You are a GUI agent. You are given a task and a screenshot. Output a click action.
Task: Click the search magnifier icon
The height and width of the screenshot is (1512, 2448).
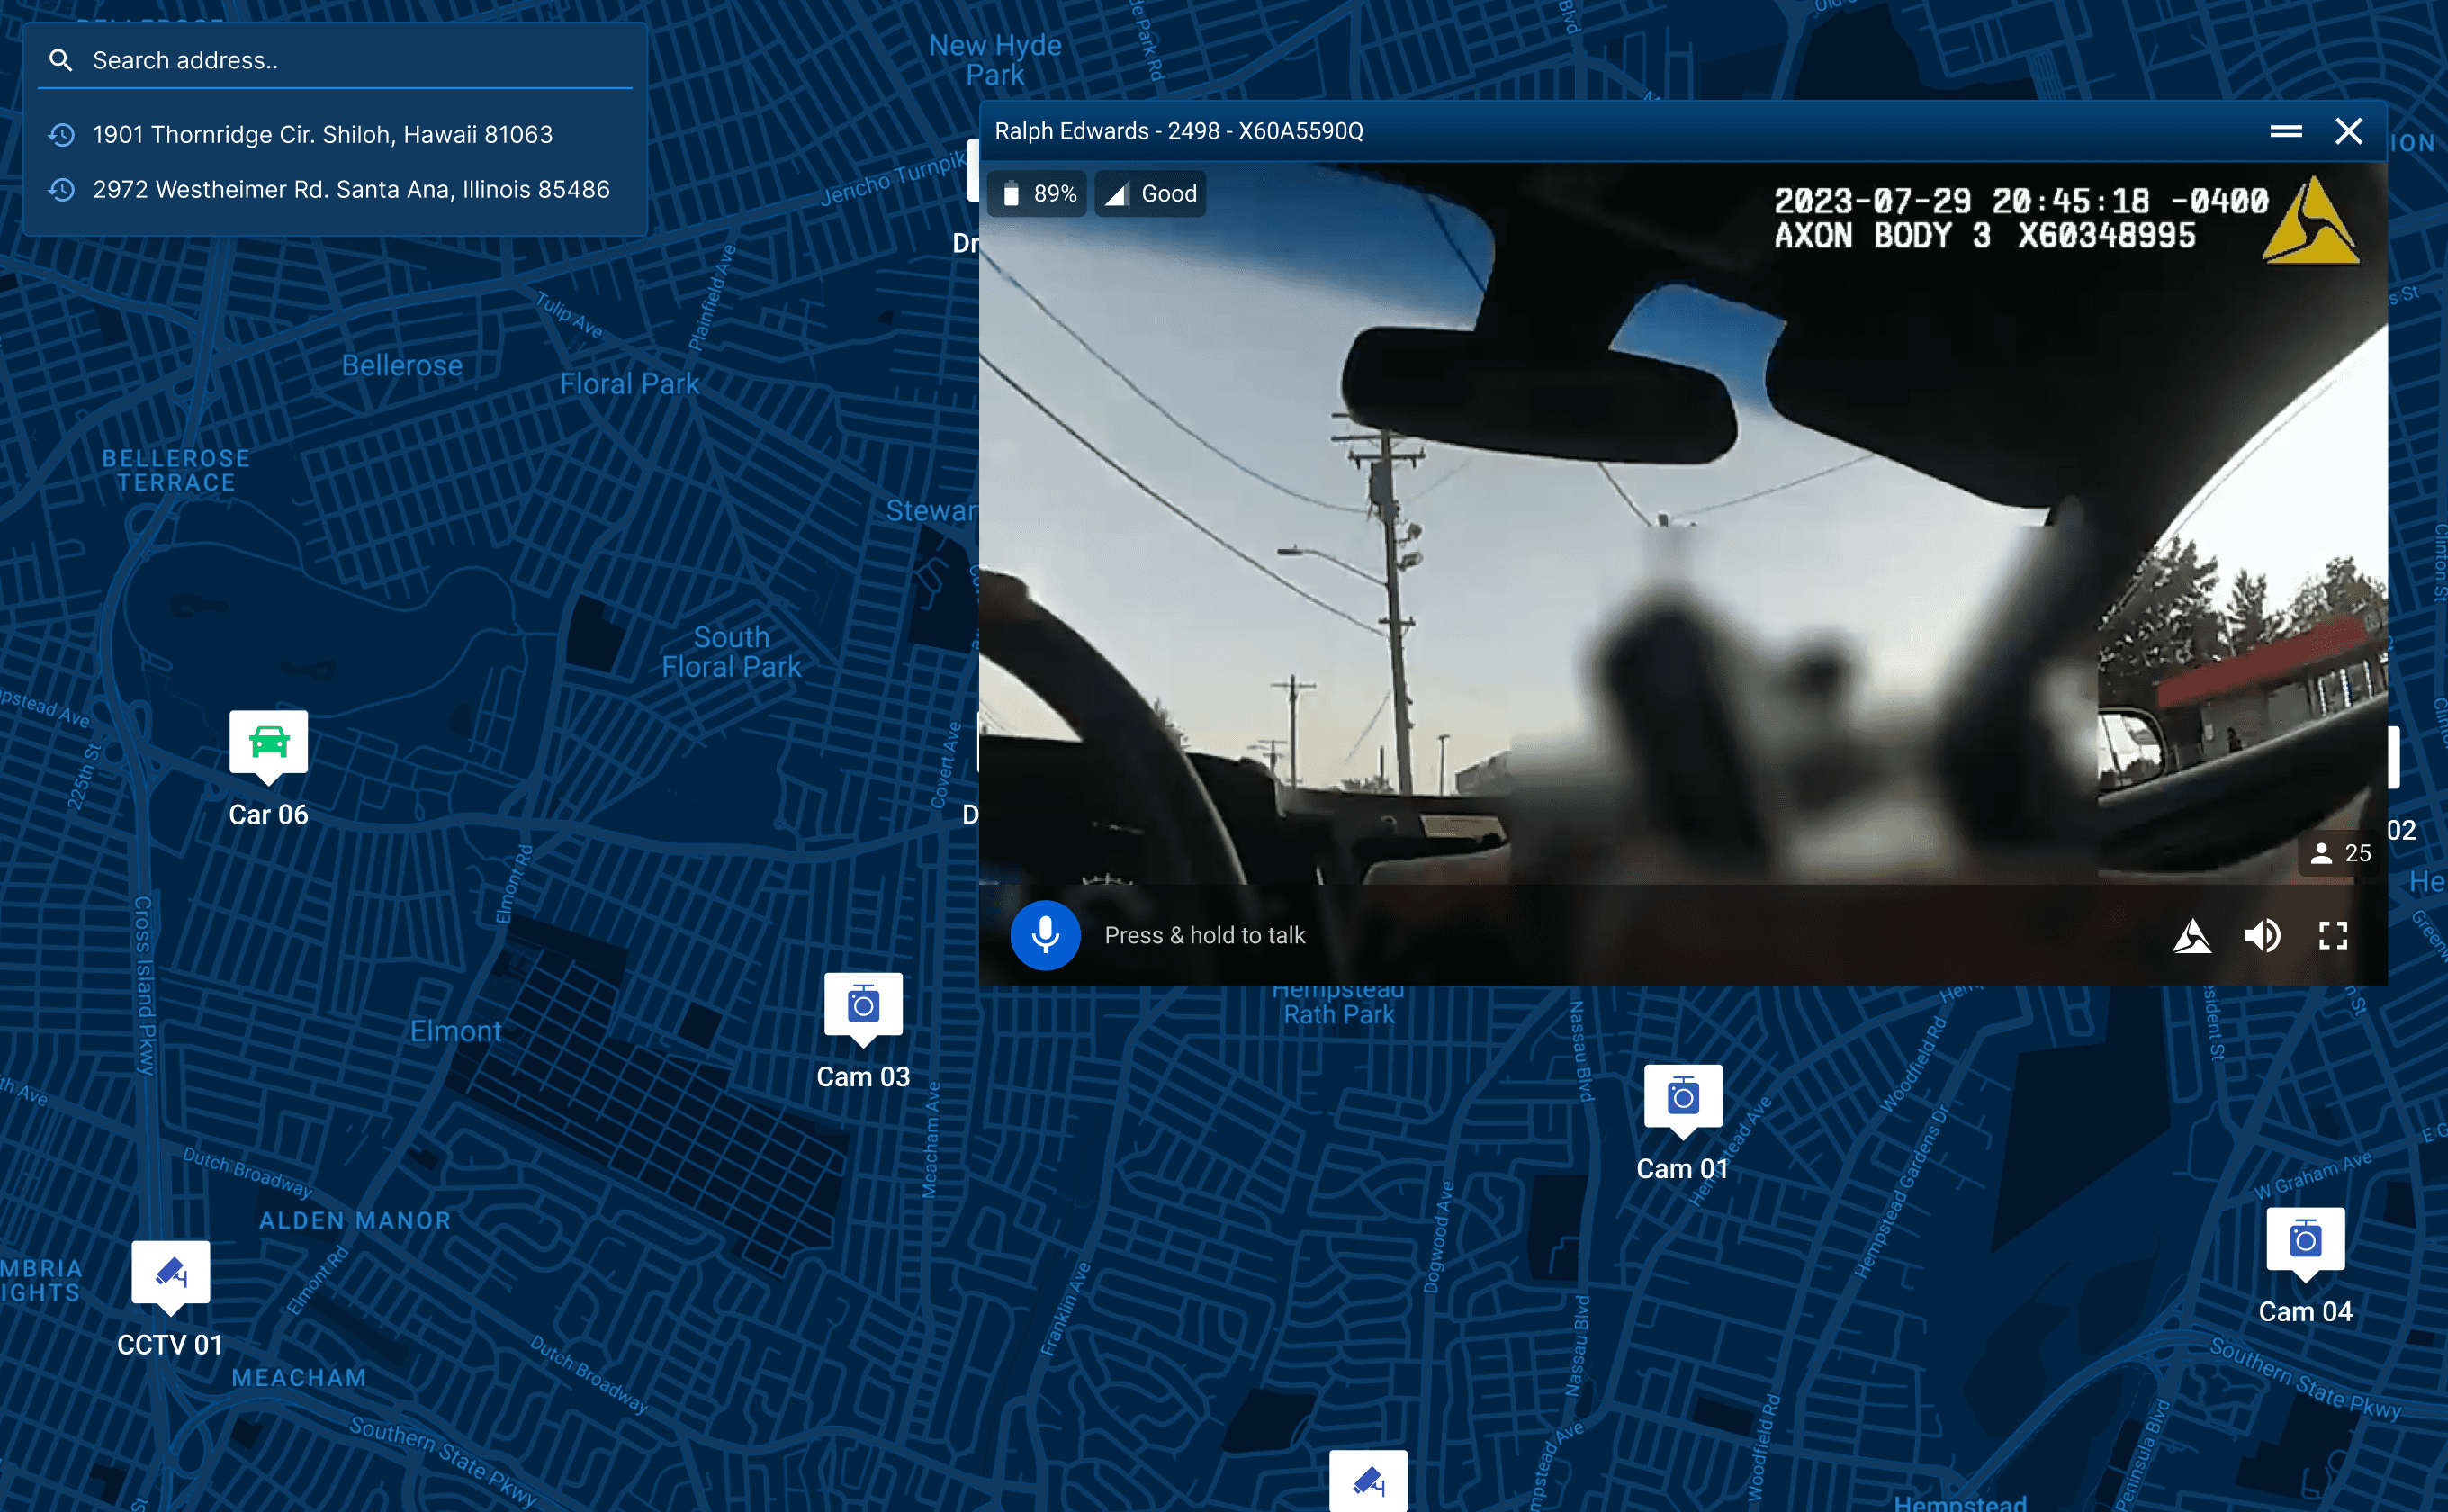tap(61, 61)
